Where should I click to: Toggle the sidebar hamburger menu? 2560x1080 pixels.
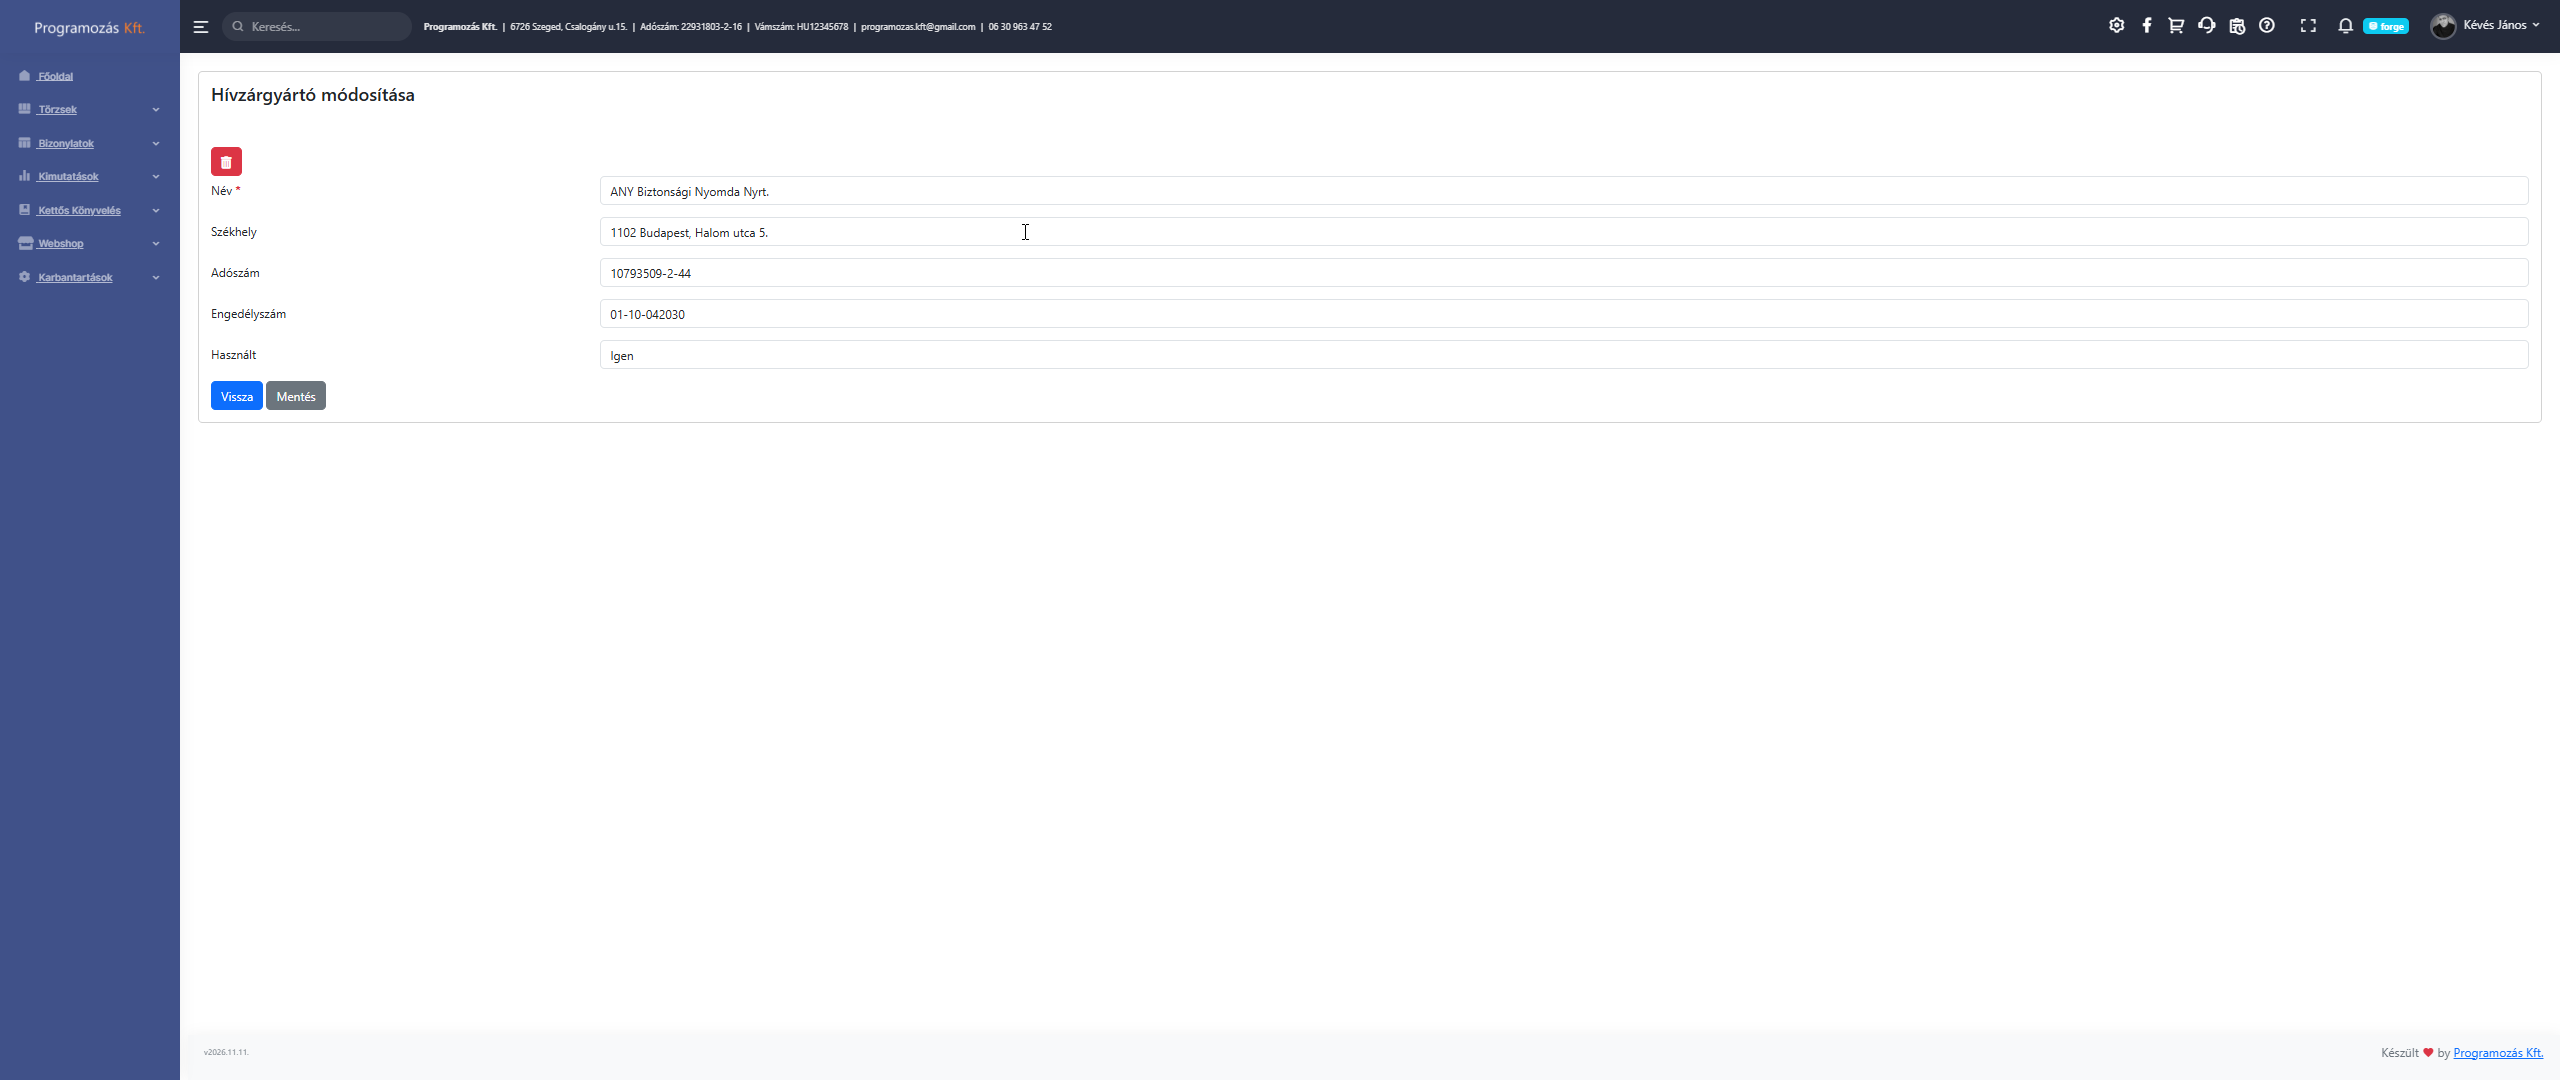pos(201,27)
